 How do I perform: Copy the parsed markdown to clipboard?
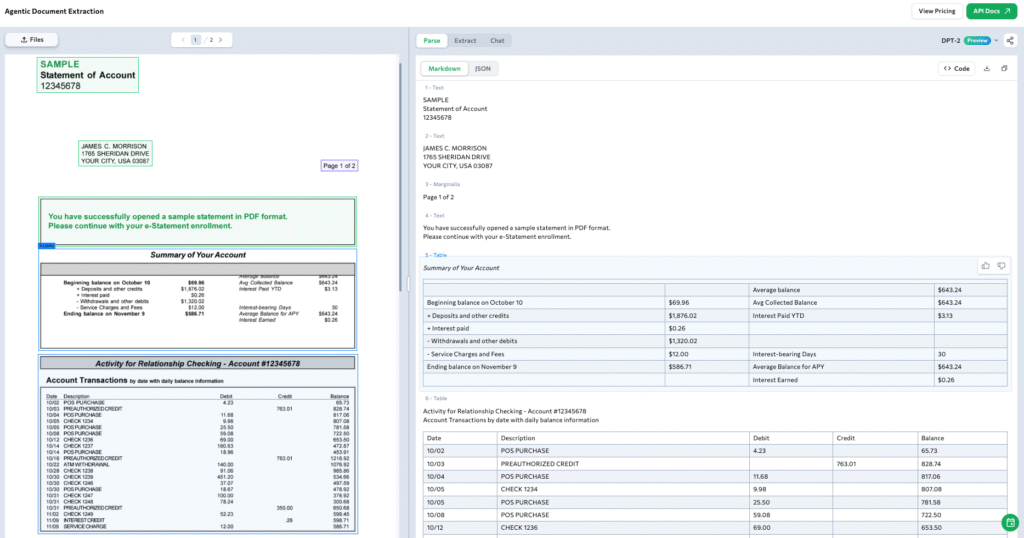click(1004, 69)
